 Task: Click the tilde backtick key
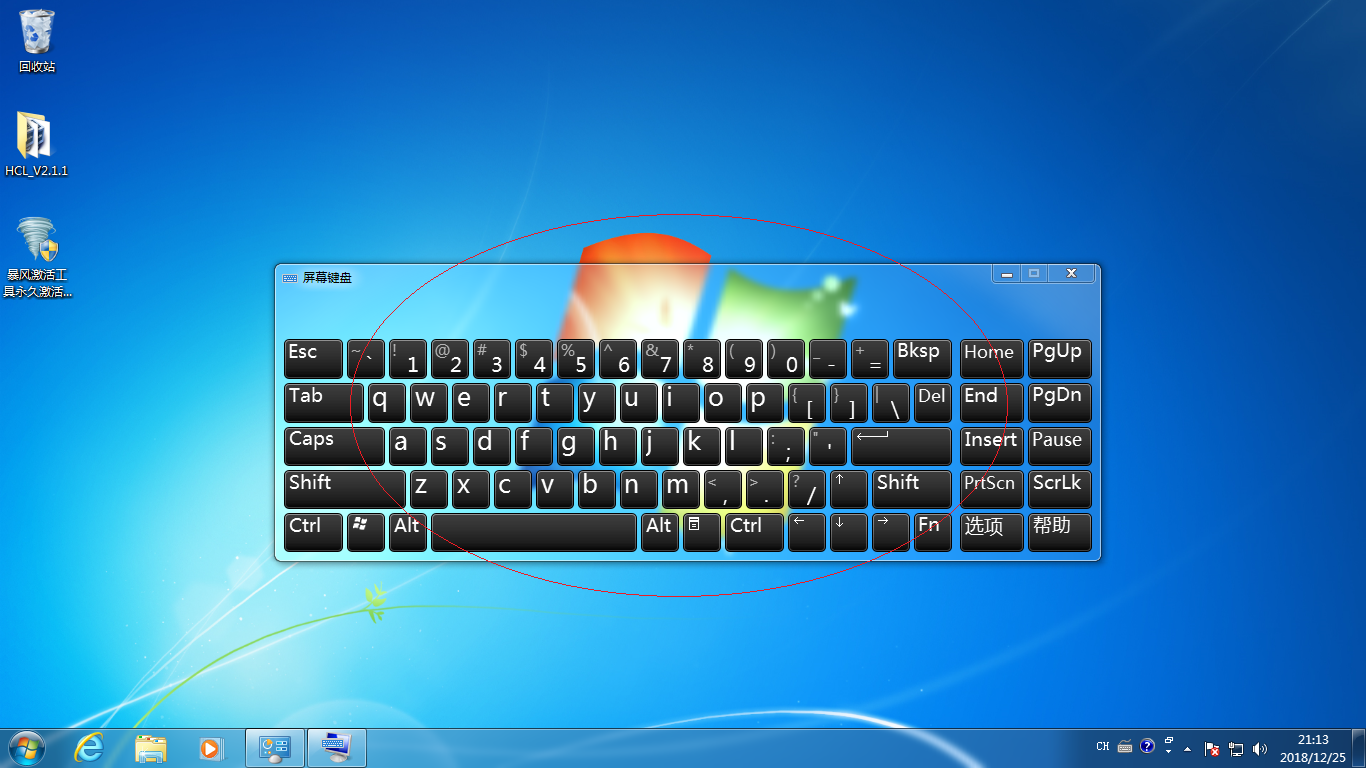(x=365, y=359)
